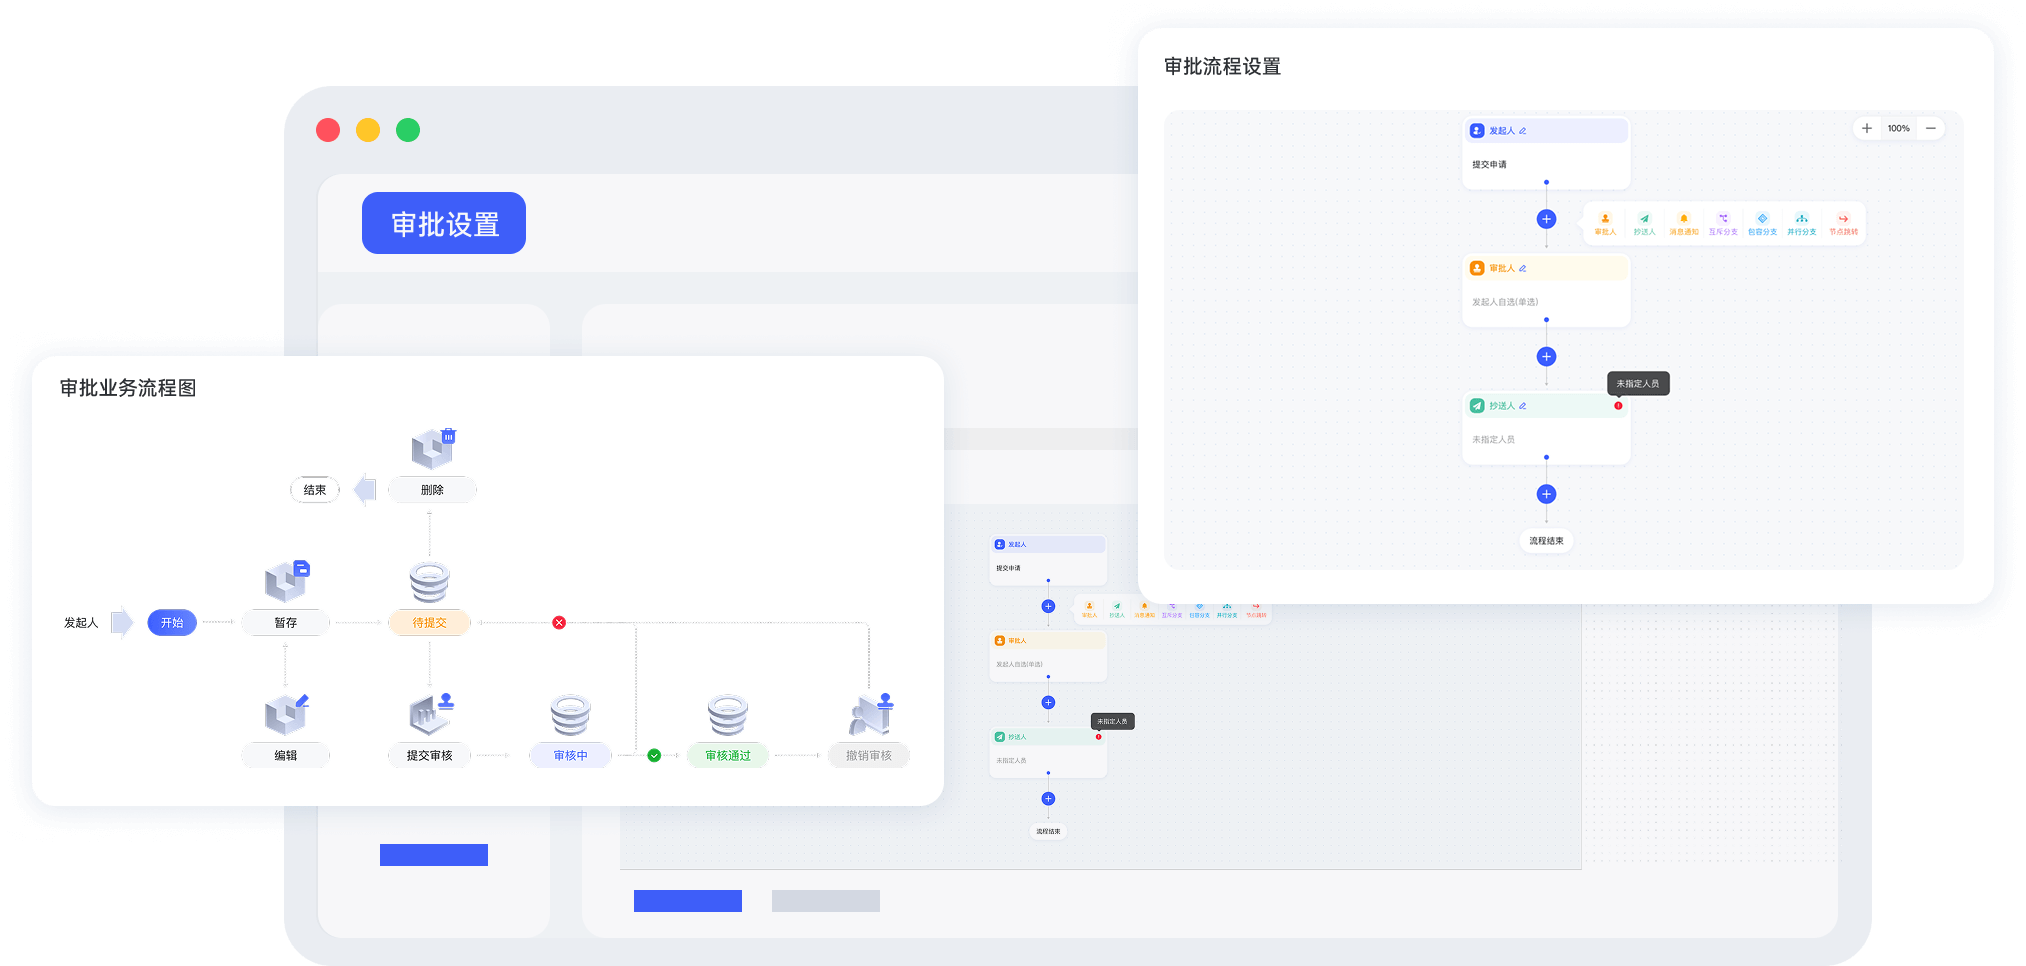Add a 包容分支 inclusive branch node
This screenshot has height=966, width=2026.
(x=1762, y=220)
